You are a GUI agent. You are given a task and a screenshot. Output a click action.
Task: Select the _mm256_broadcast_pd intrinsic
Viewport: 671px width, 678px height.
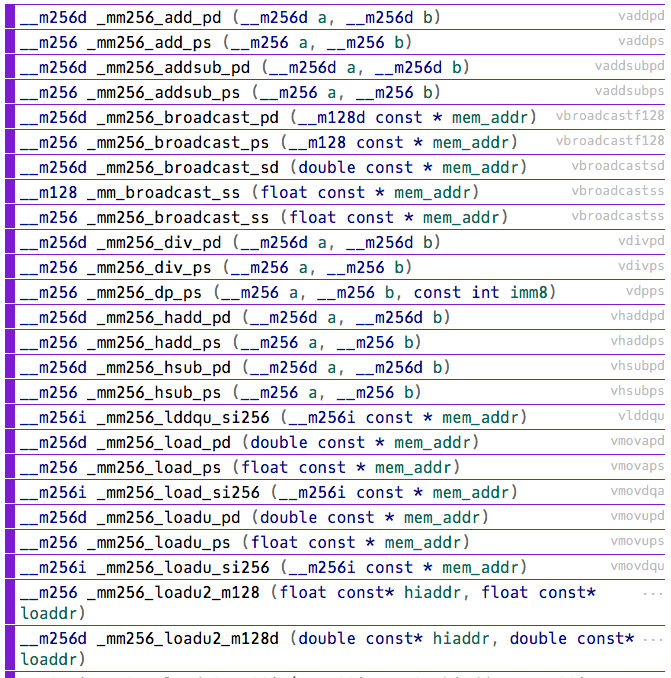[335, 117]
